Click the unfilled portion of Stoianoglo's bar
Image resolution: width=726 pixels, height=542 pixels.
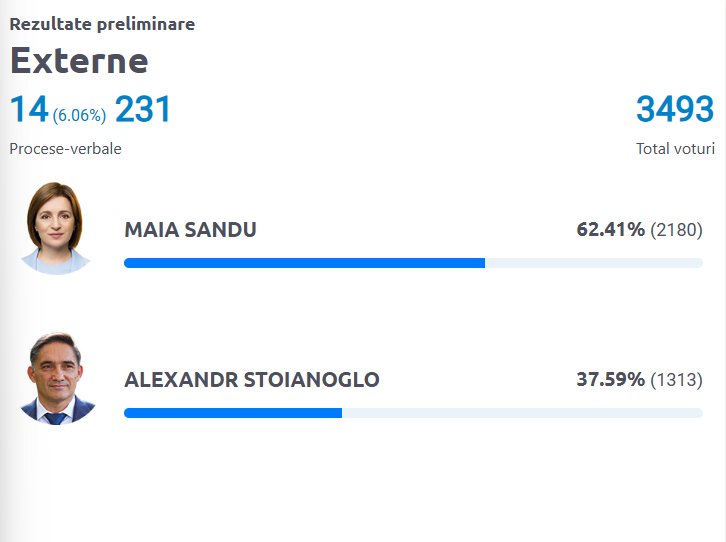tap(522, 413)
